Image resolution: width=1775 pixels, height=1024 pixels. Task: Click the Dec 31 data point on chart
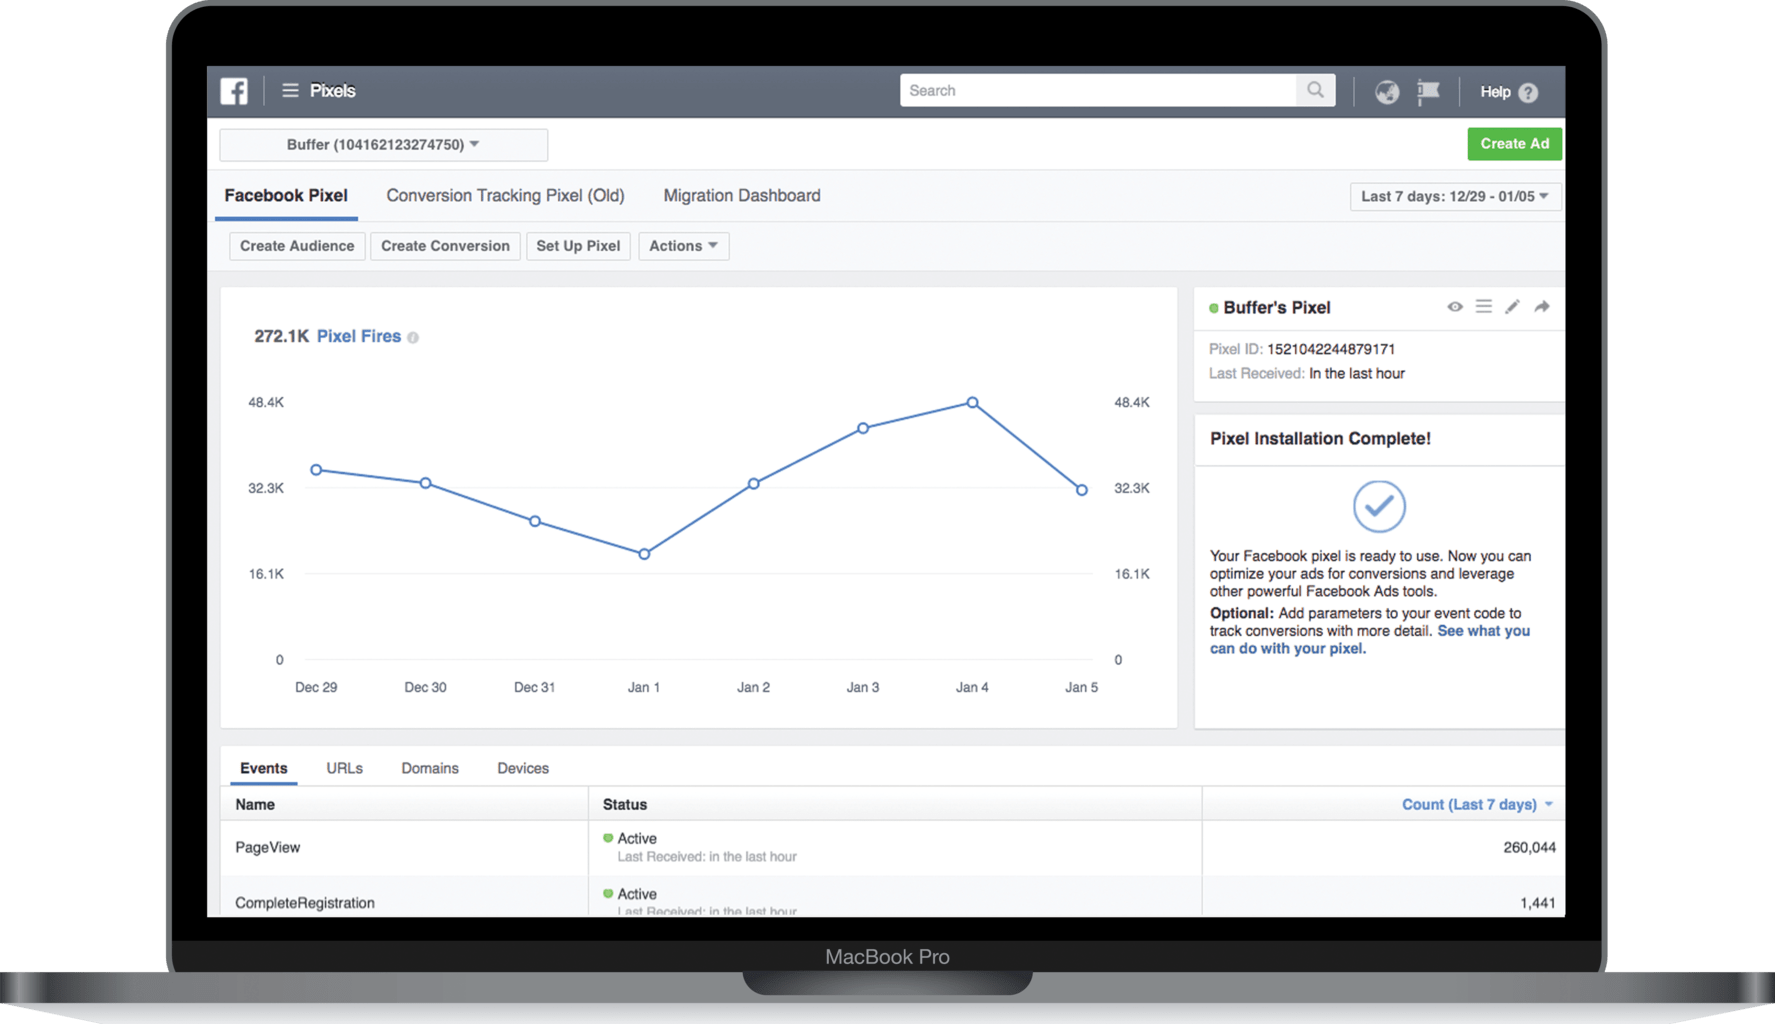tap(535, 521)
